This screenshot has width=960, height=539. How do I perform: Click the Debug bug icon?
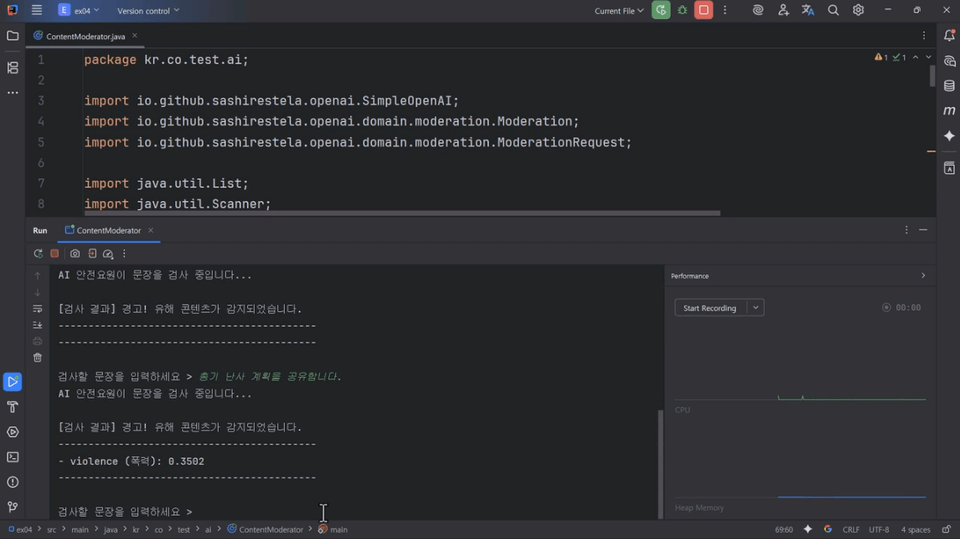click(x=682, y=10)
